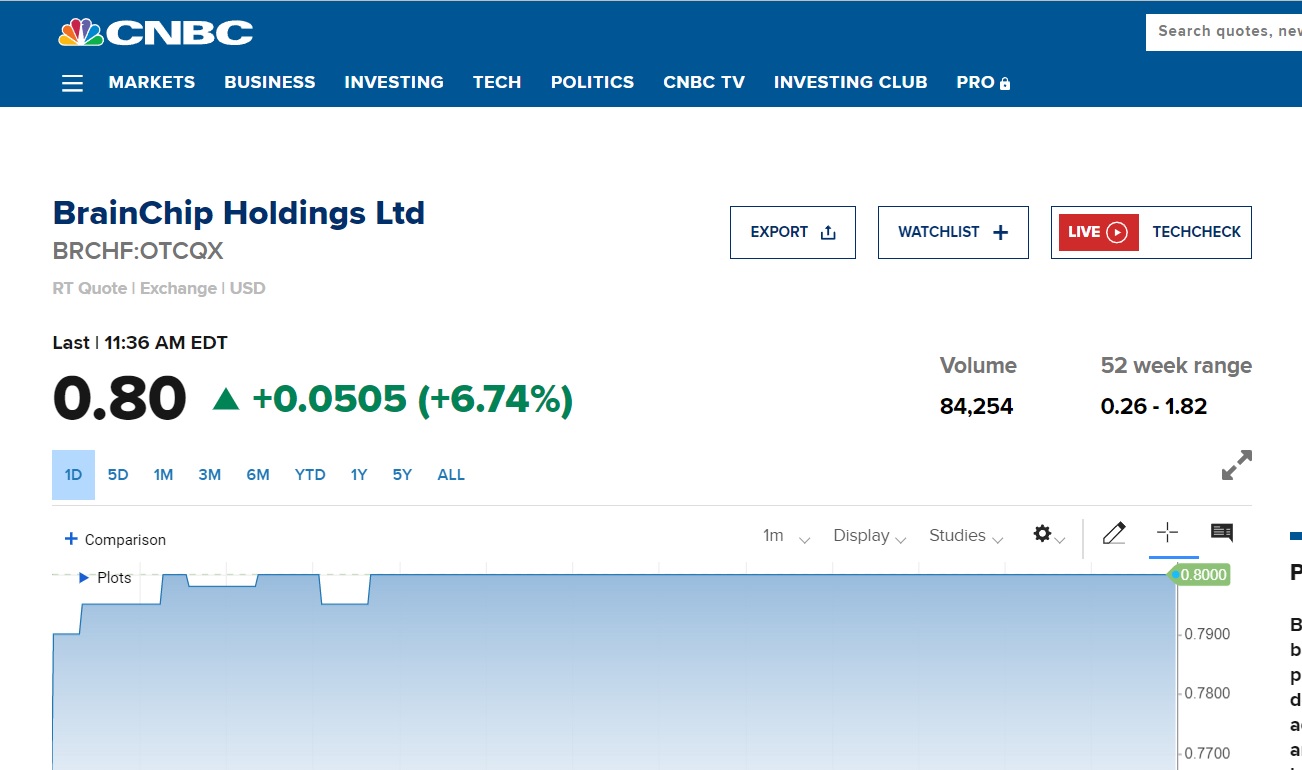This screenshot has width=1302, height=770.
Task: Open the 1m interval dropdown
Action: [x=785, y=536]
